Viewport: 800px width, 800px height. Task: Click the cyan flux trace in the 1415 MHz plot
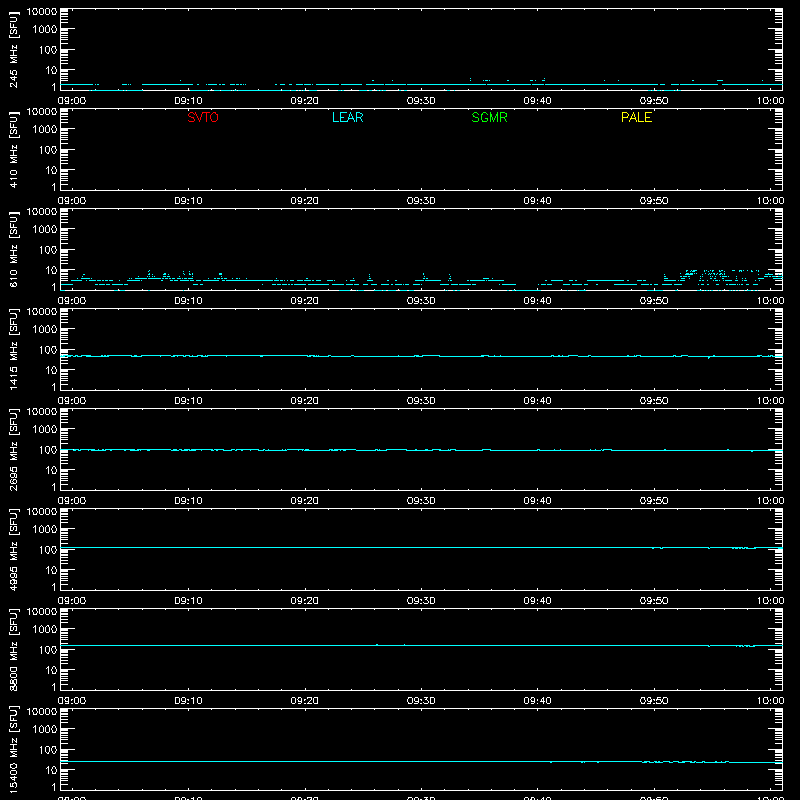coord(421,356)
